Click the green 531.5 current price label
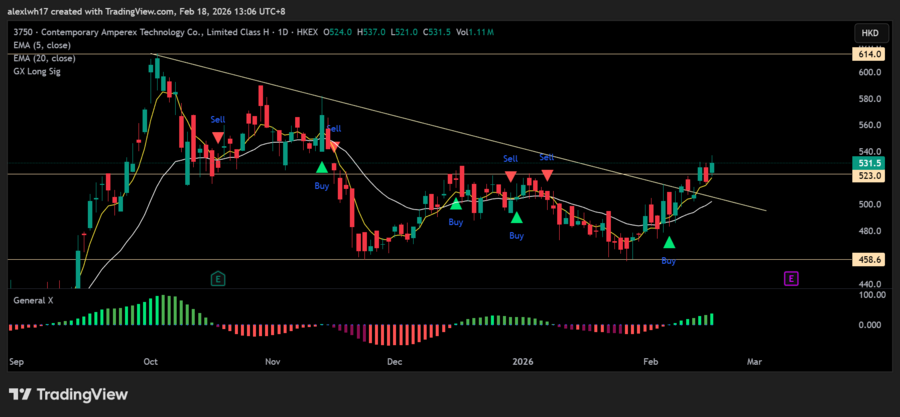 [866, 162]
